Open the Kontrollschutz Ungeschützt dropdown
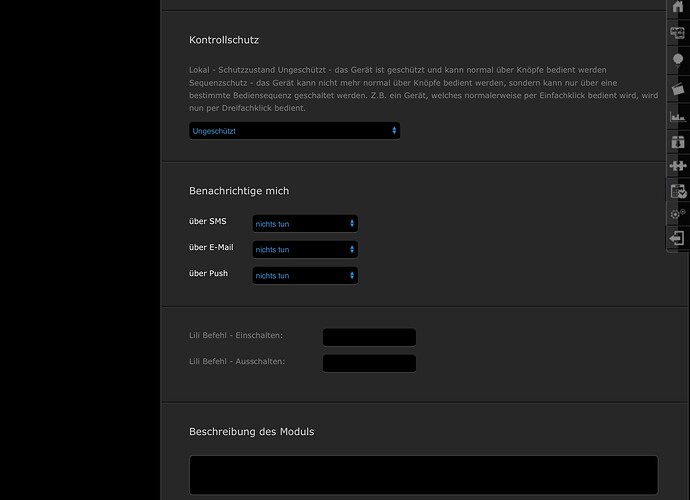This screenshot has width=690, height=500. [x=294, y=131]
